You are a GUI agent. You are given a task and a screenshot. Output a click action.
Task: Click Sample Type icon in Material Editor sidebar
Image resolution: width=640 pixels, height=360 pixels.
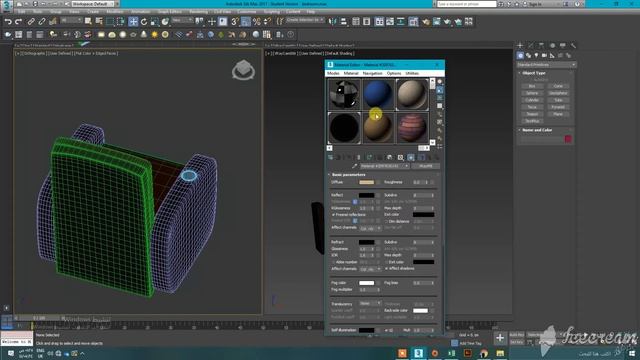(x=440, y=82)
